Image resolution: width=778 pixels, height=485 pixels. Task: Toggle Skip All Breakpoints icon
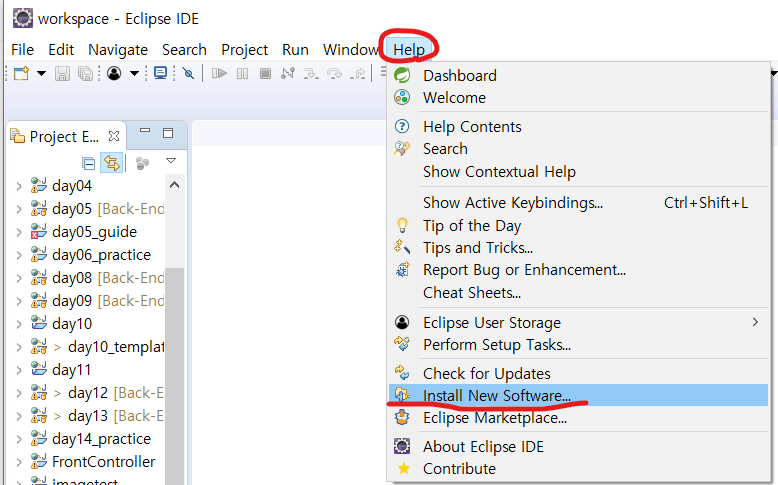[x=188, y=74]
